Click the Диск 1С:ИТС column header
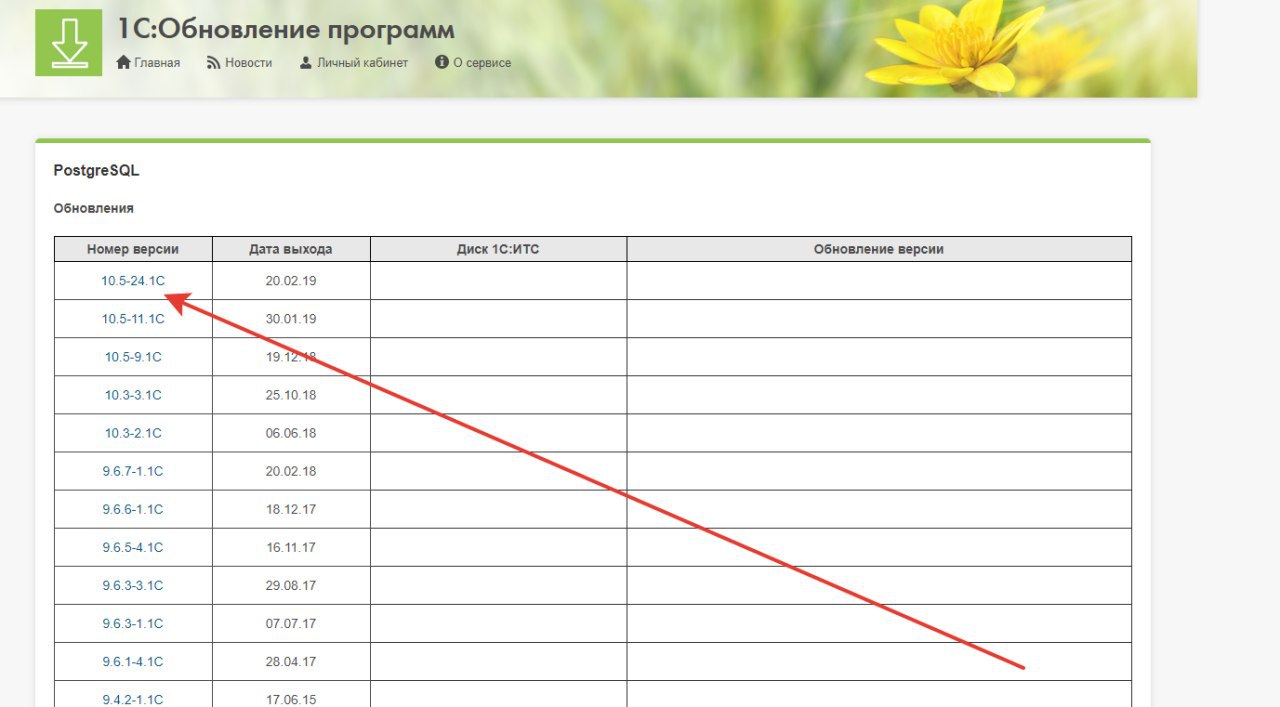Screen dimensions: 1280x707 [498, 249]
